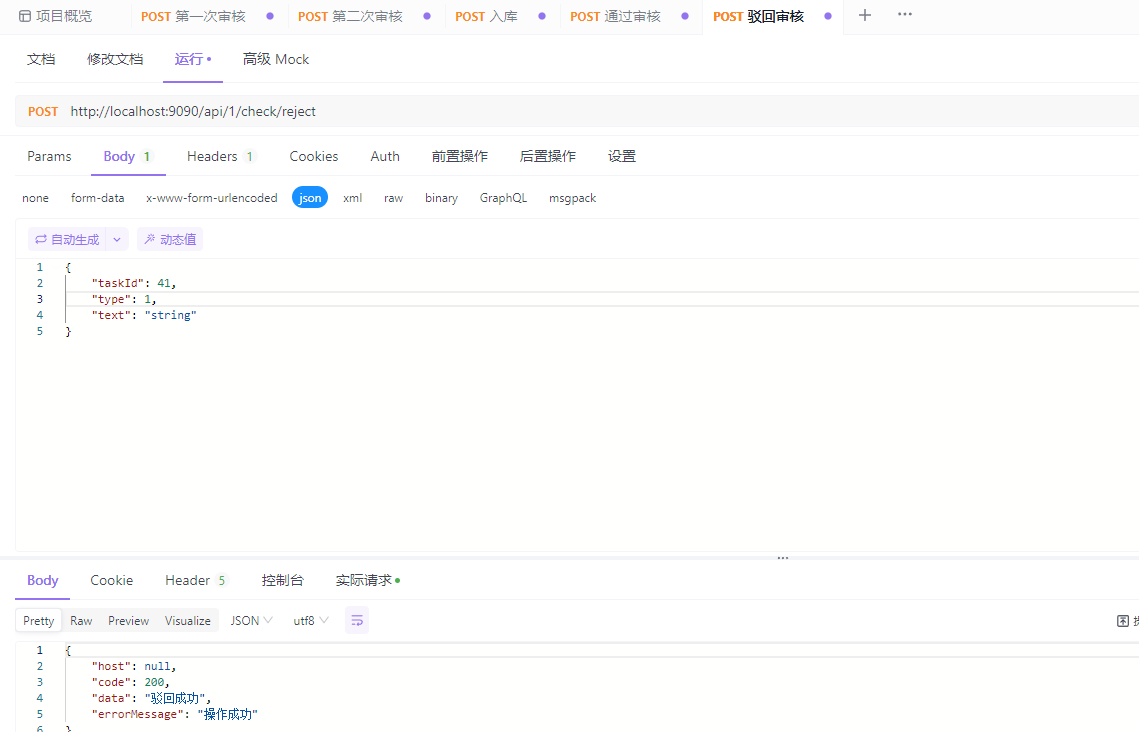
Task: Click the refresh icon inside the 自动生成 button
Action: click(40, 239)
